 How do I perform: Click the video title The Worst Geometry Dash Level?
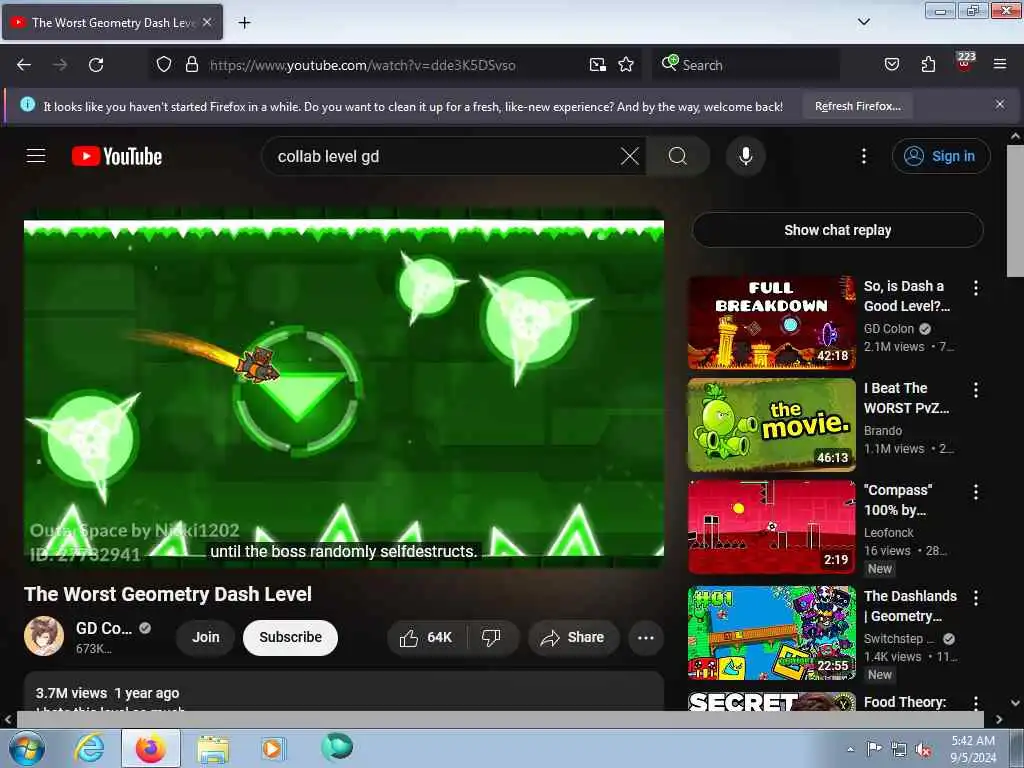click(168, 594)
